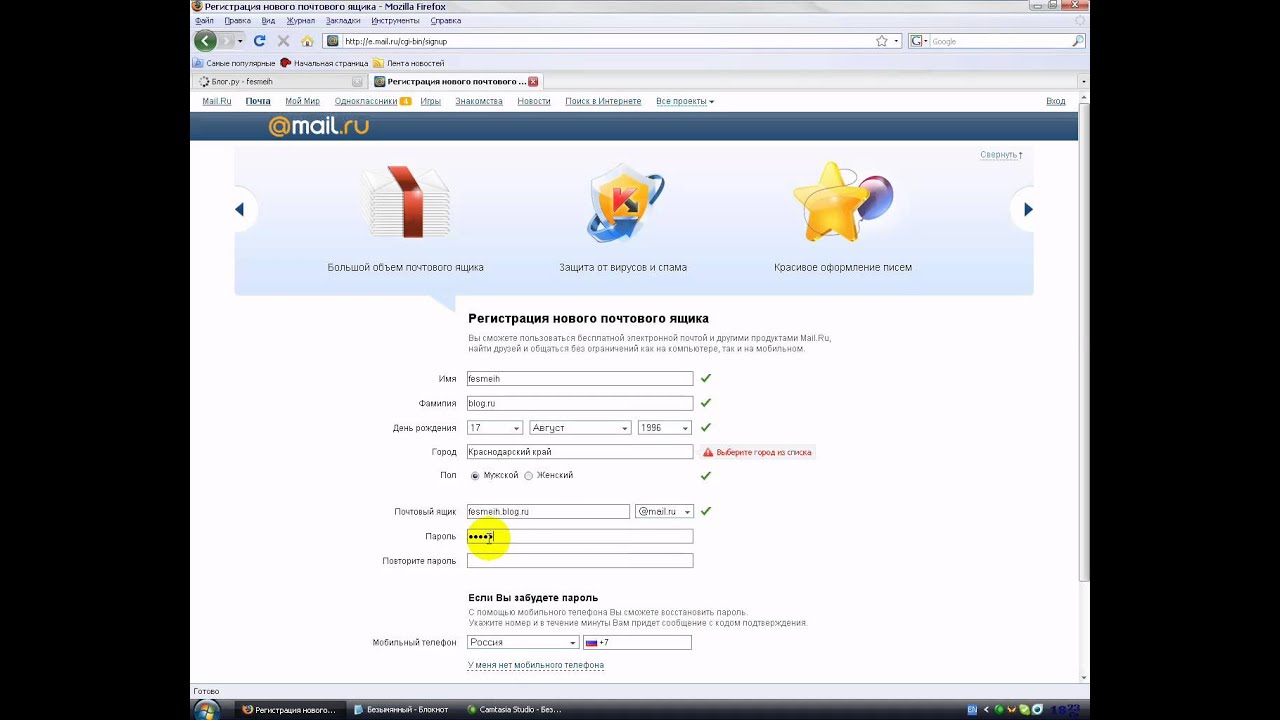Click the search magnifier icon
1280x720 pixels.
click(1077, 41)
